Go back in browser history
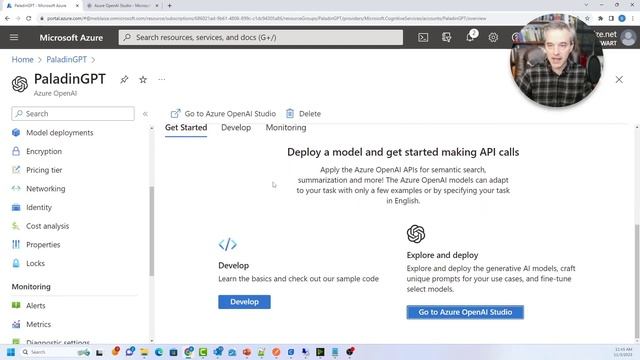The height and width of the screenshot is (360, 640). coord(7,18)
